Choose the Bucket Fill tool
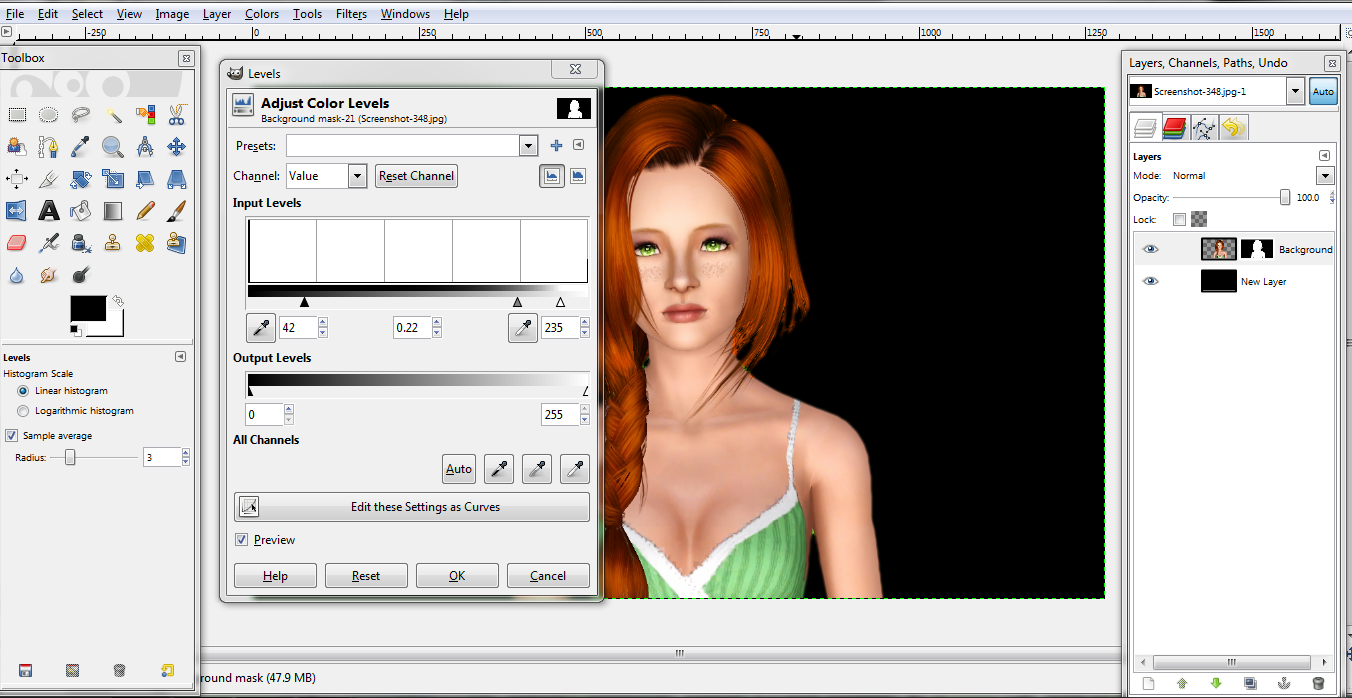This screenshot has height=698, width=1352. [80, 211]
